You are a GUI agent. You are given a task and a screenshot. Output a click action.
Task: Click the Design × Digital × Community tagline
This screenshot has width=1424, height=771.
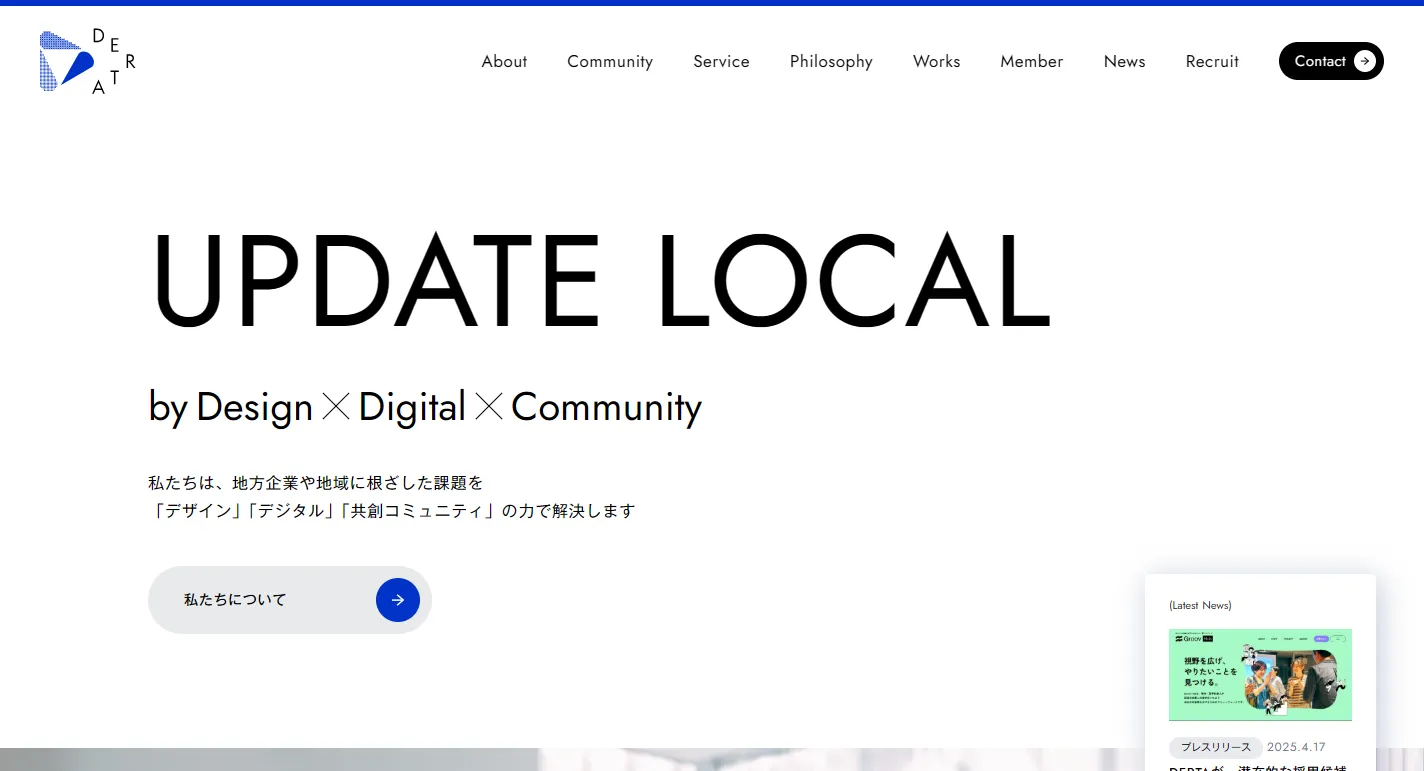[425, 407]
